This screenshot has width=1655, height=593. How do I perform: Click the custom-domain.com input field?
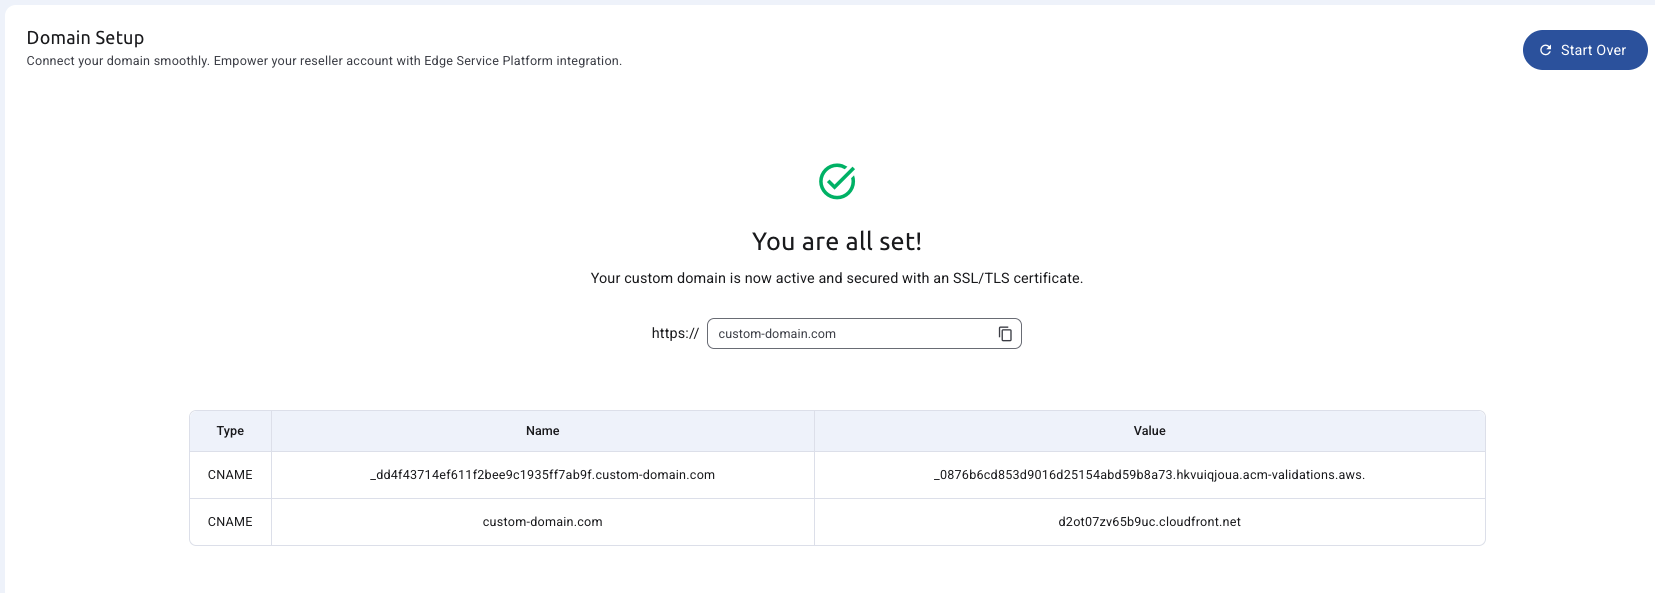[x=864, y=334]
